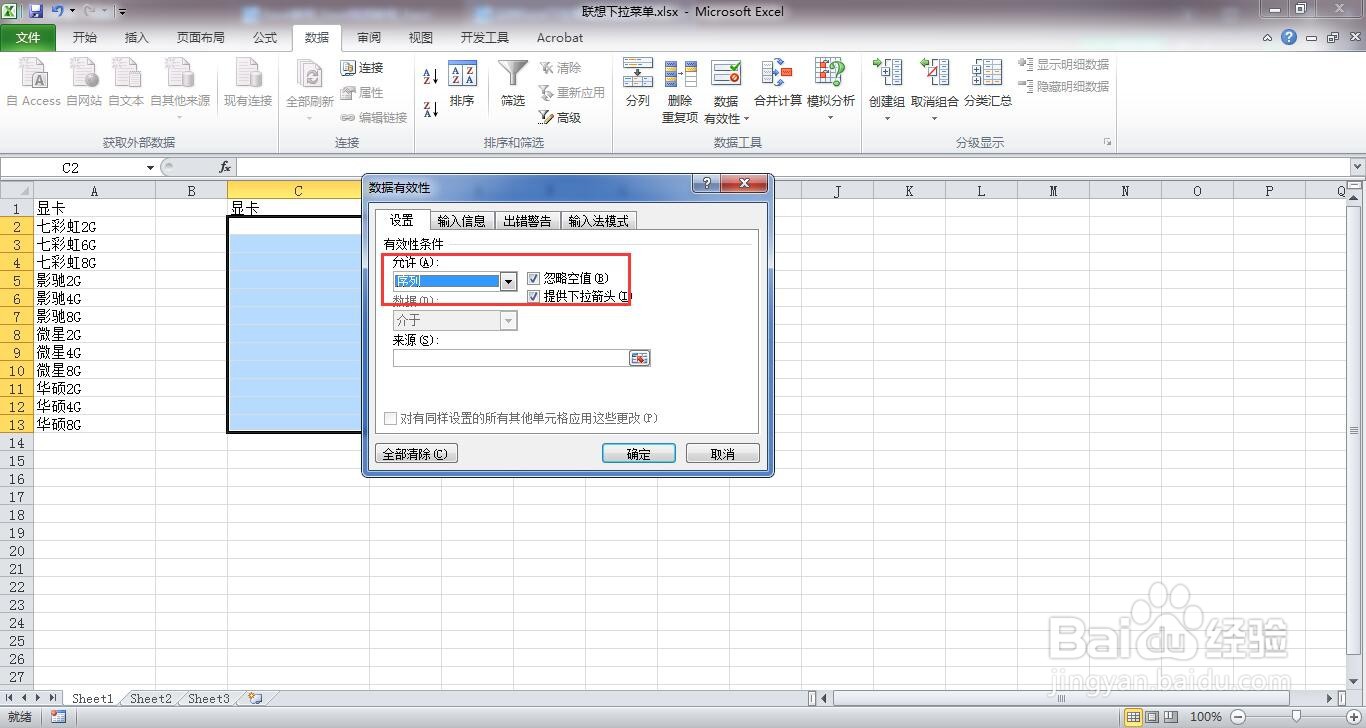Open customize quick access toolbar dropdown

[x=122, y=12]
